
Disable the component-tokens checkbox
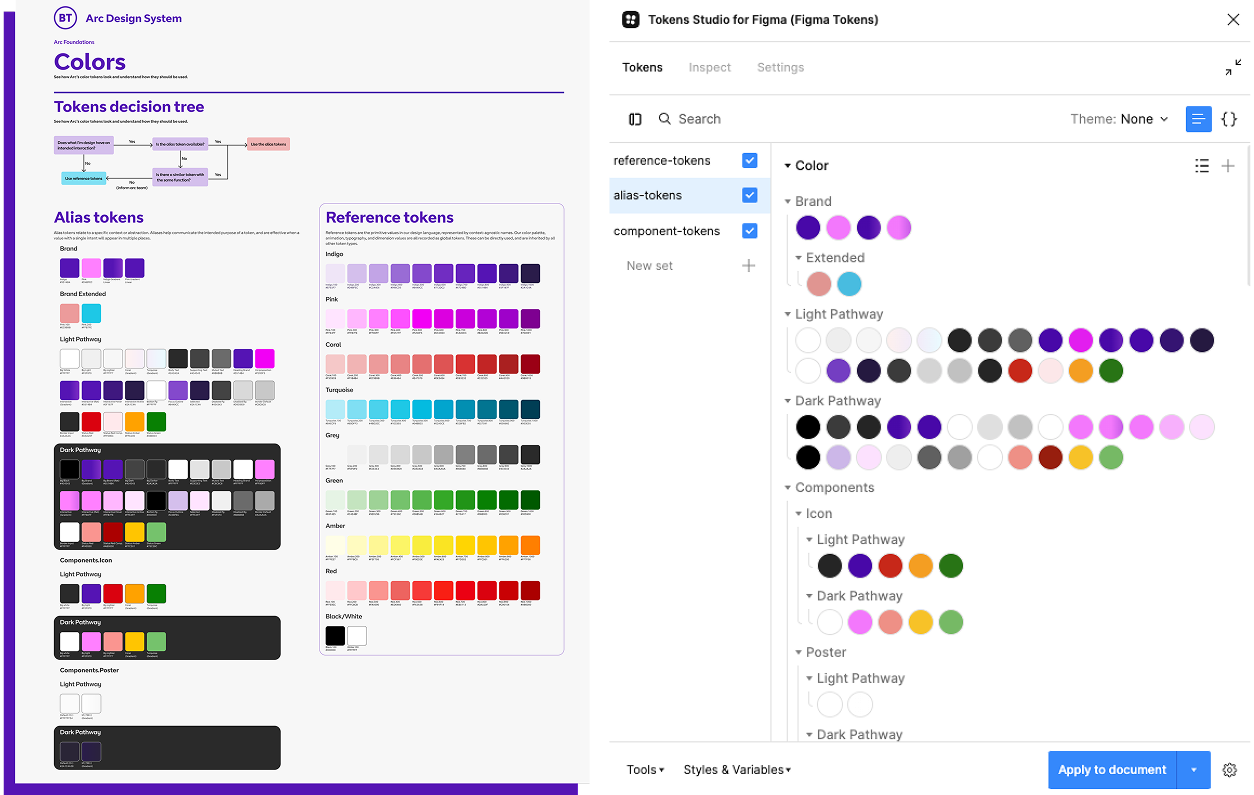[x=750, y=231]
